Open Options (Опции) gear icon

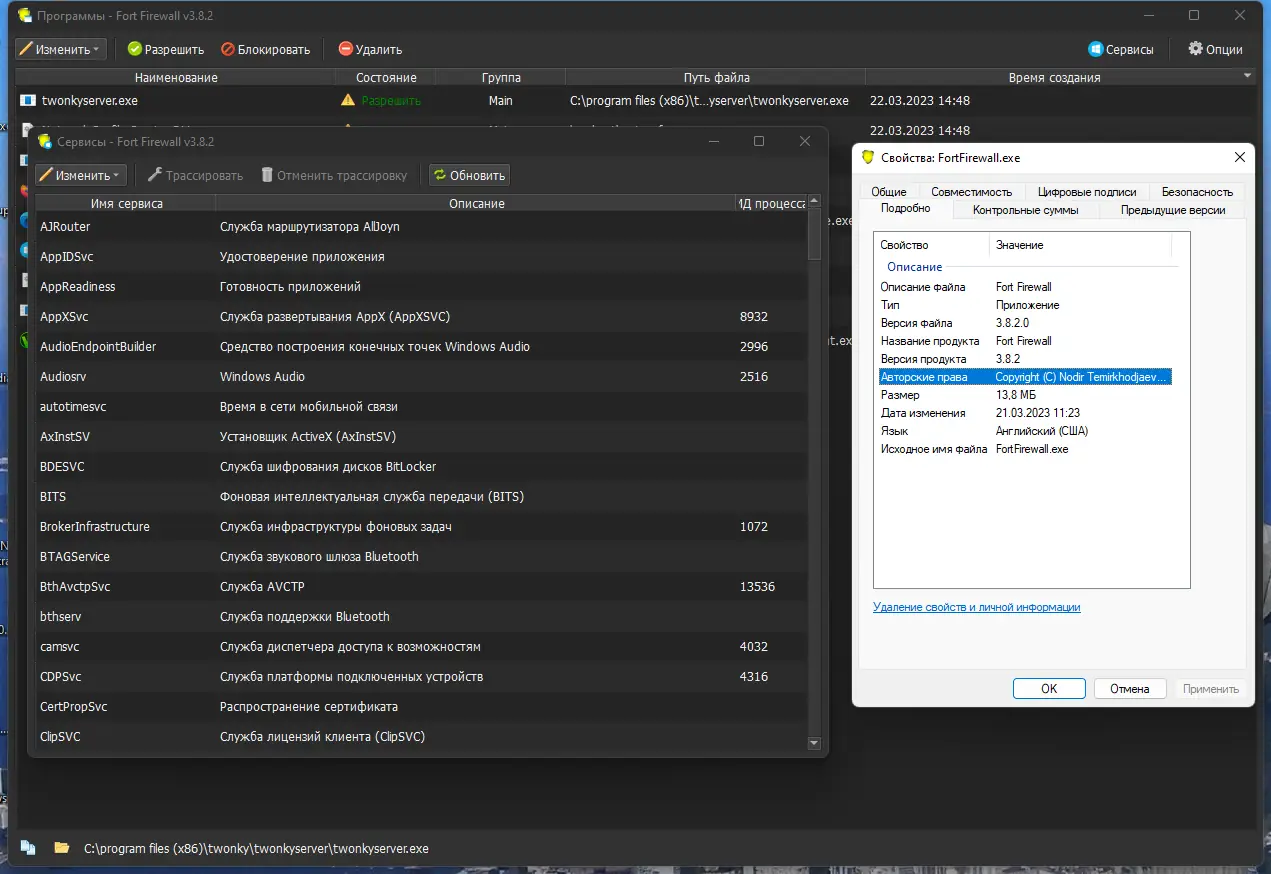click(1195, 49)
